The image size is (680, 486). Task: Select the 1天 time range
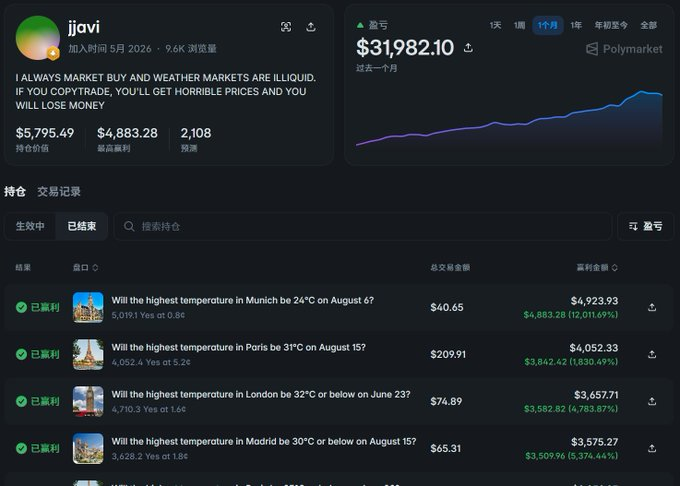point(495,25)
